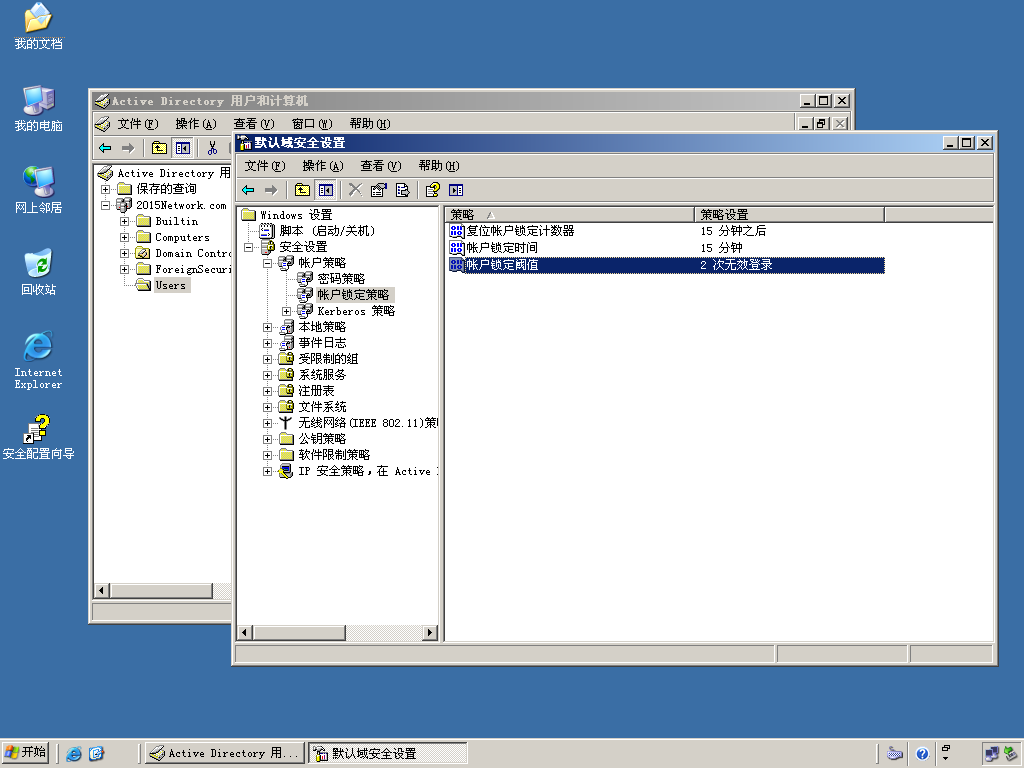The height and width of the screenshot is (768, 1024).
Task: Click Forward arrow in 默认域安全设置 toolbar
Action: 271,190
